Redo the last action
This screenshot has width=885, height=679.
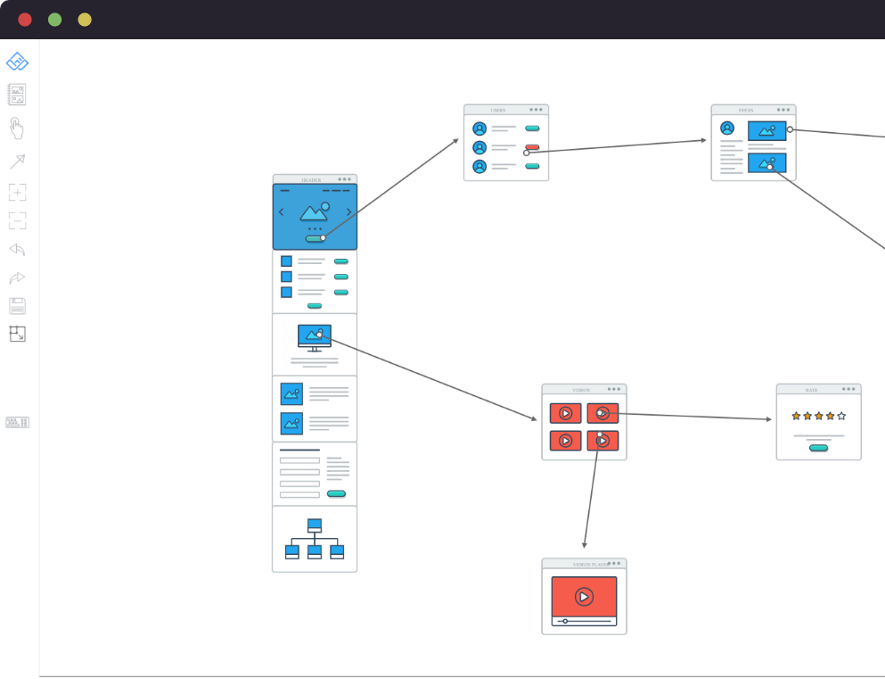(x=17, y=278)
